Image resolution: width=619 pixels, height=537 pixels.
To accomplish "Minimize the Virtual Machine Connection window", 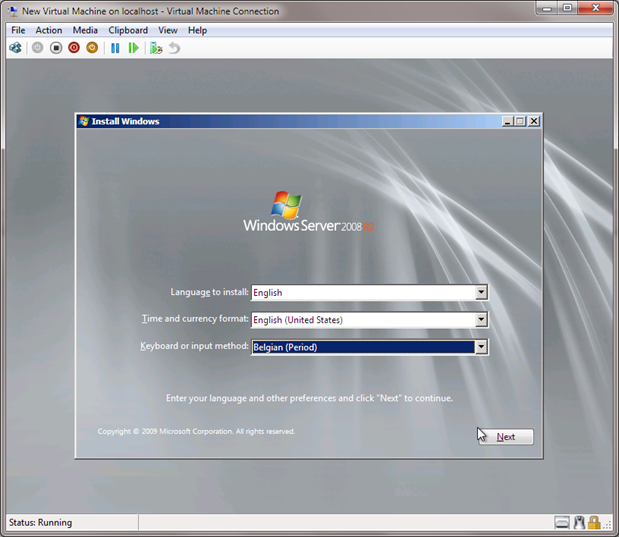I will pyautogui.click(x=547, y=8).
